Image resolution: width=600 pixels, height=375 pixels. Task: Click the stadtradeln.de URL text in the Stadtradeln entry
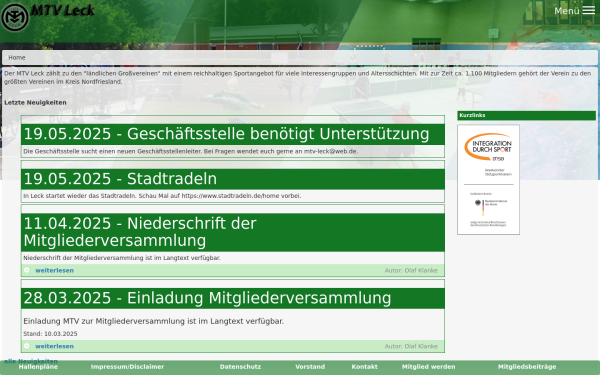coord(230,196)
